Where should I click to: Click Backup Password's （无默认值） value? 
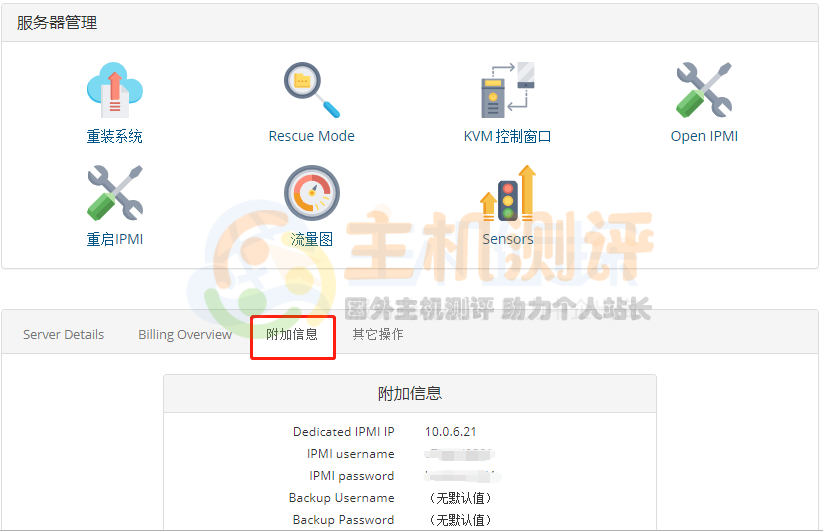click(x=460, y=520)
